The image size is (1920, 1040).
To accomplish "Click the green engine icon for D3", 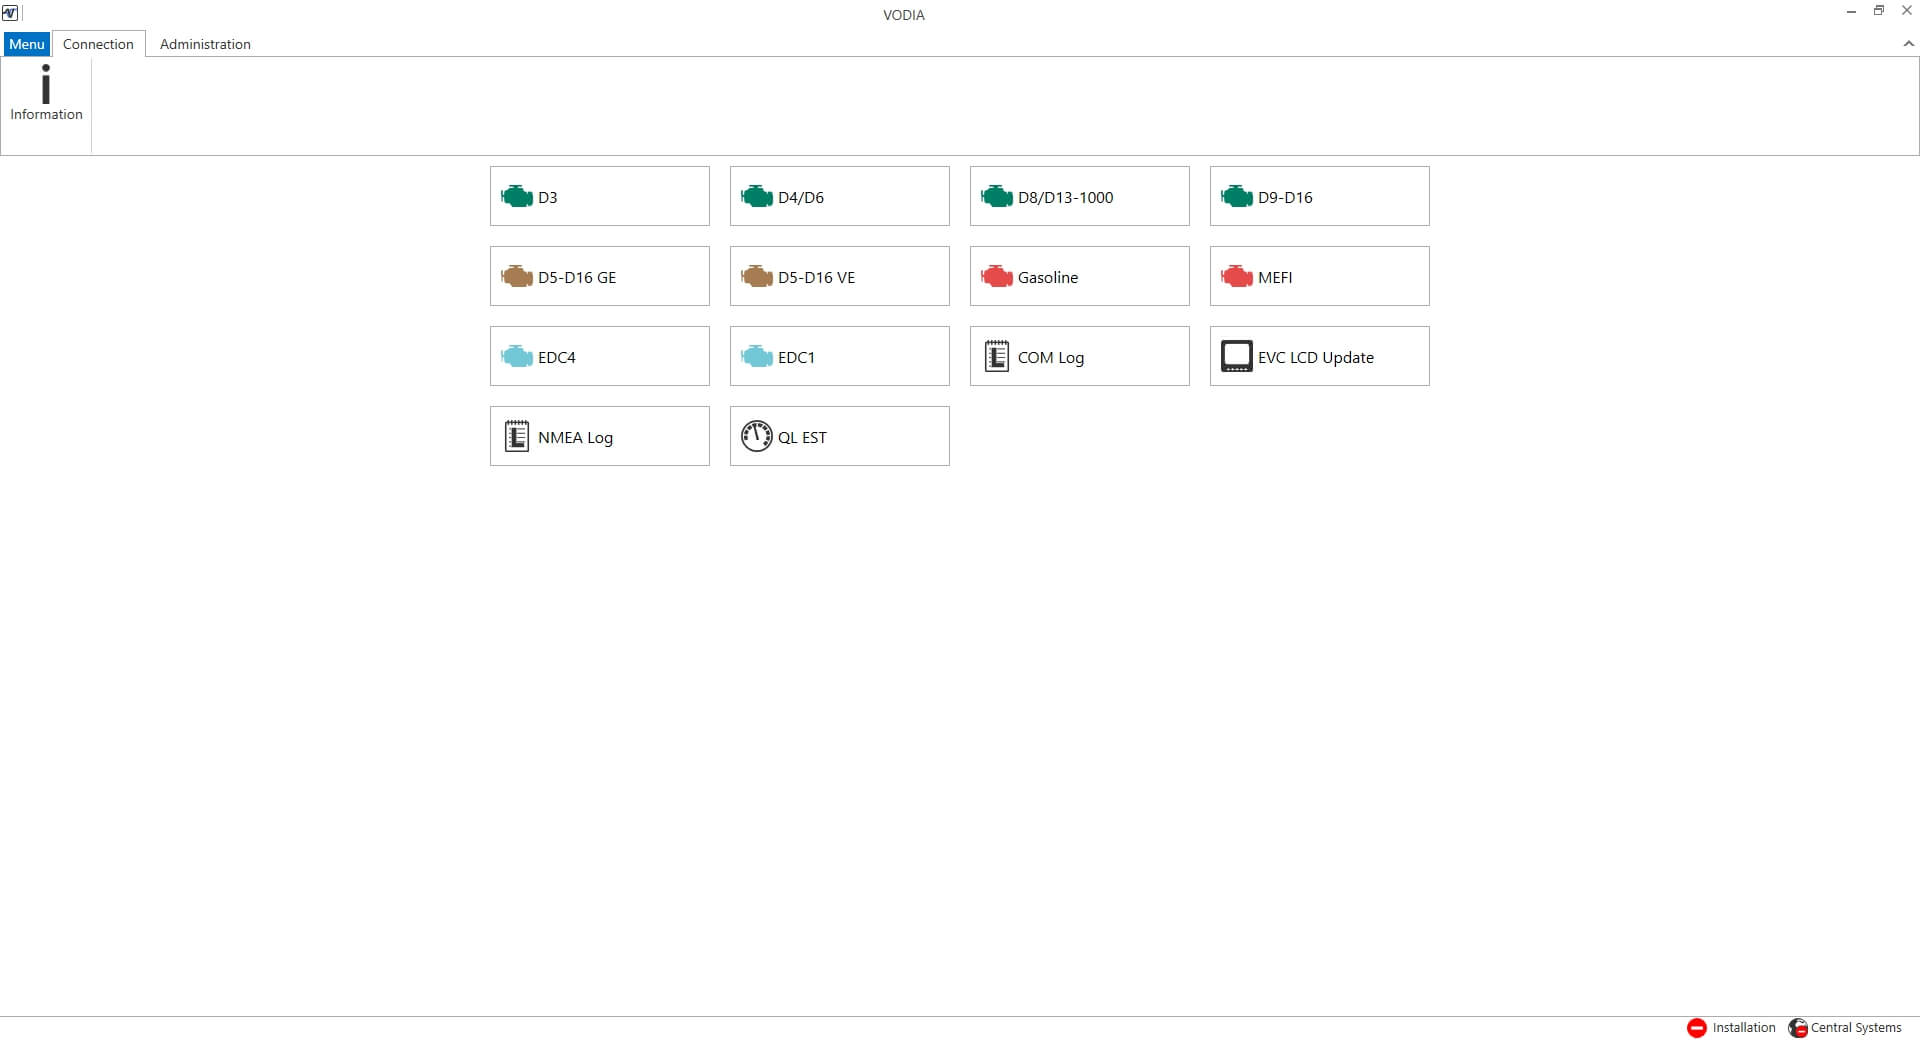I will (517, 197).
